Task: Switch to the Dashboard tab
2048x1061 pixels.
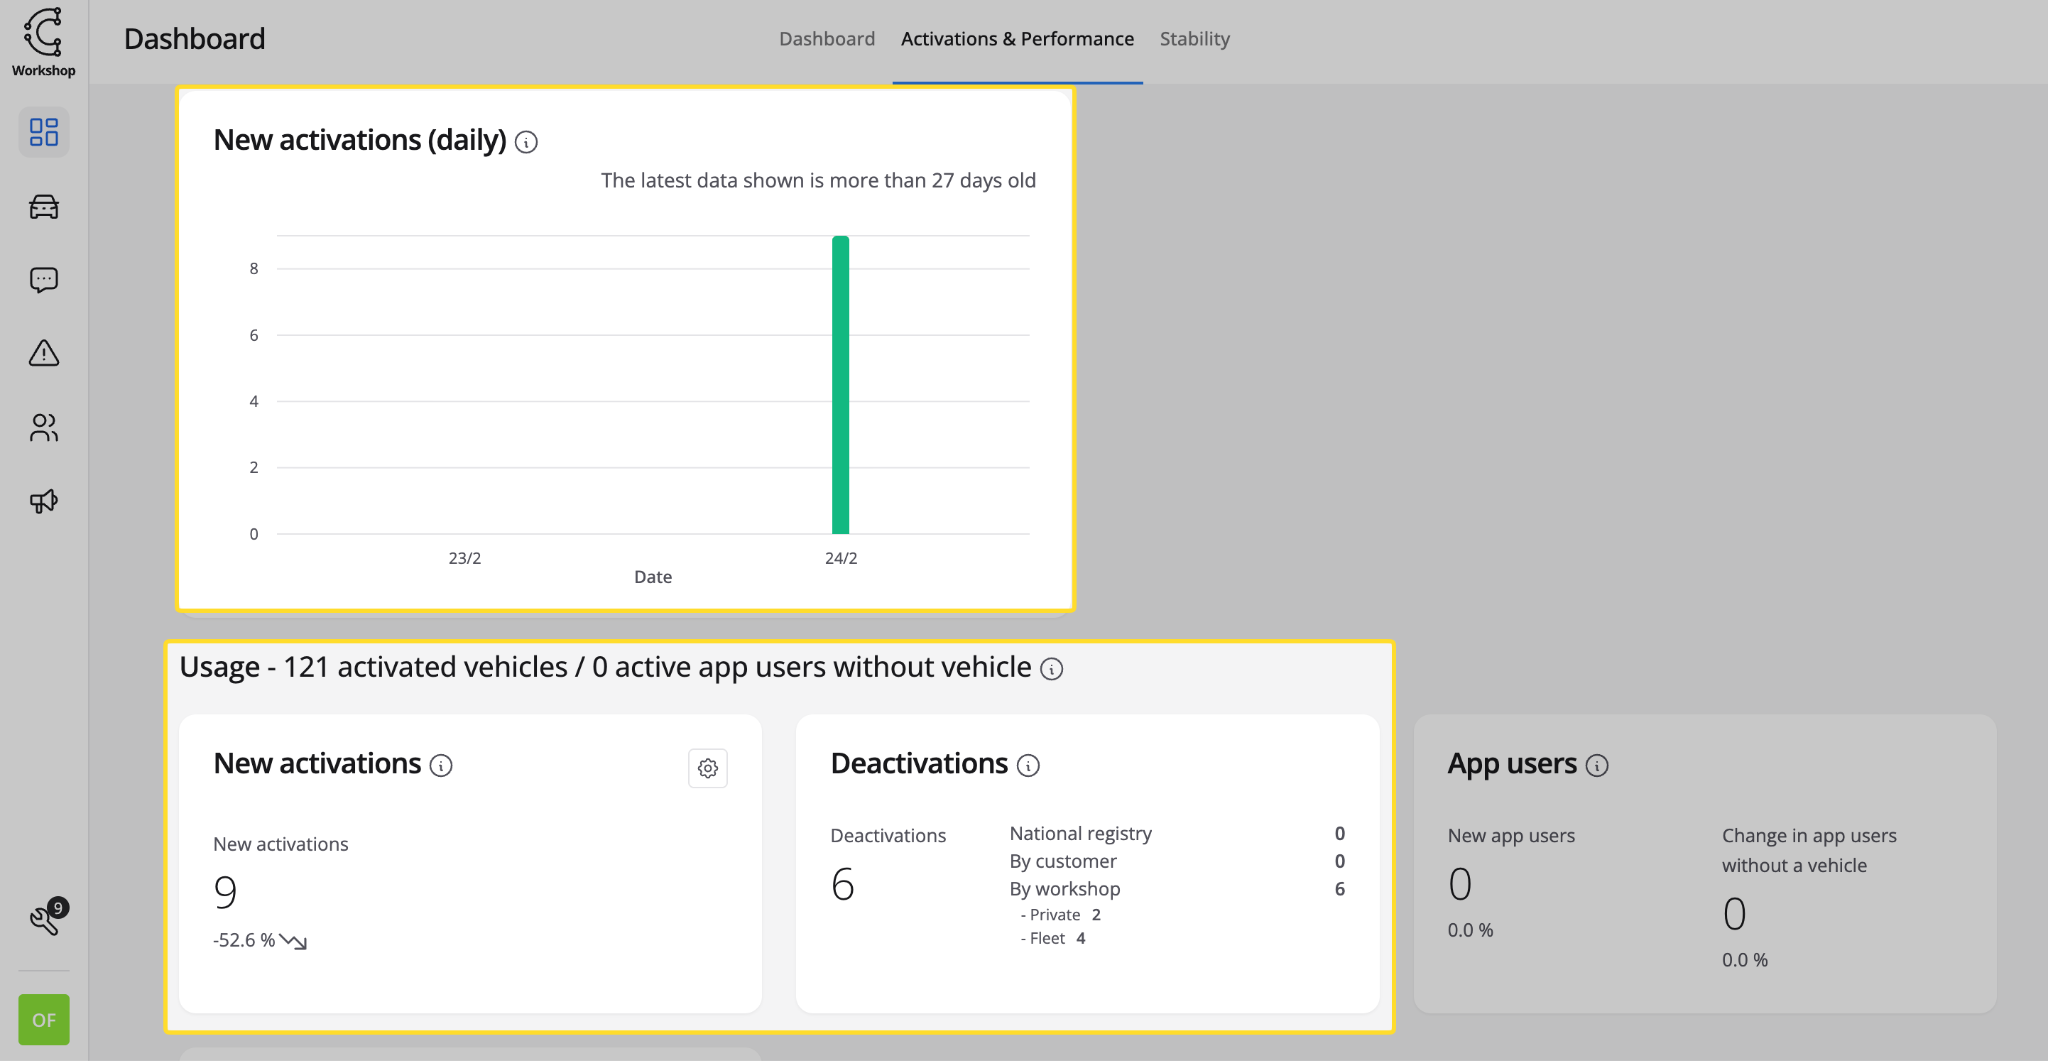Action: coord(827,39)
